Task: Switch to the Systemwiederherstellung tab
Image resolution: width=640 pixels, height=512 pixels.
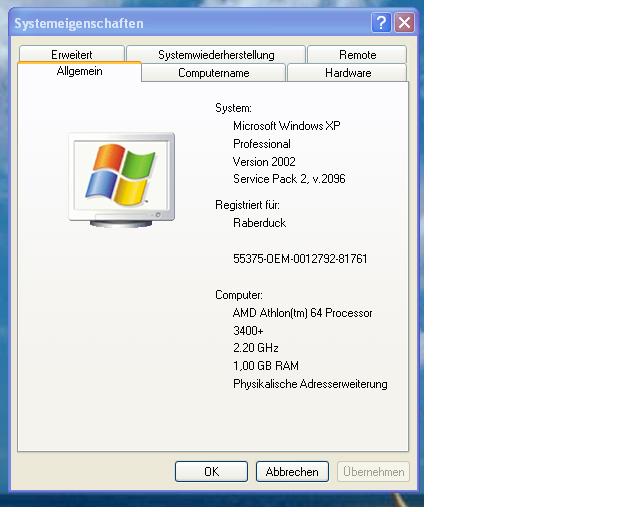Action: [216, 54]
